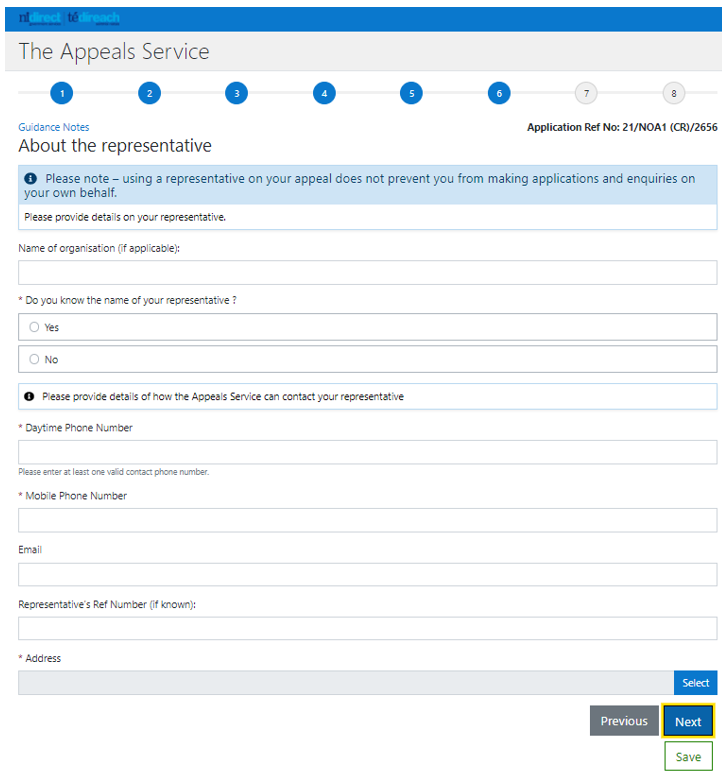Go back with the Previous button
722x778 pixels.
point(623,721)
